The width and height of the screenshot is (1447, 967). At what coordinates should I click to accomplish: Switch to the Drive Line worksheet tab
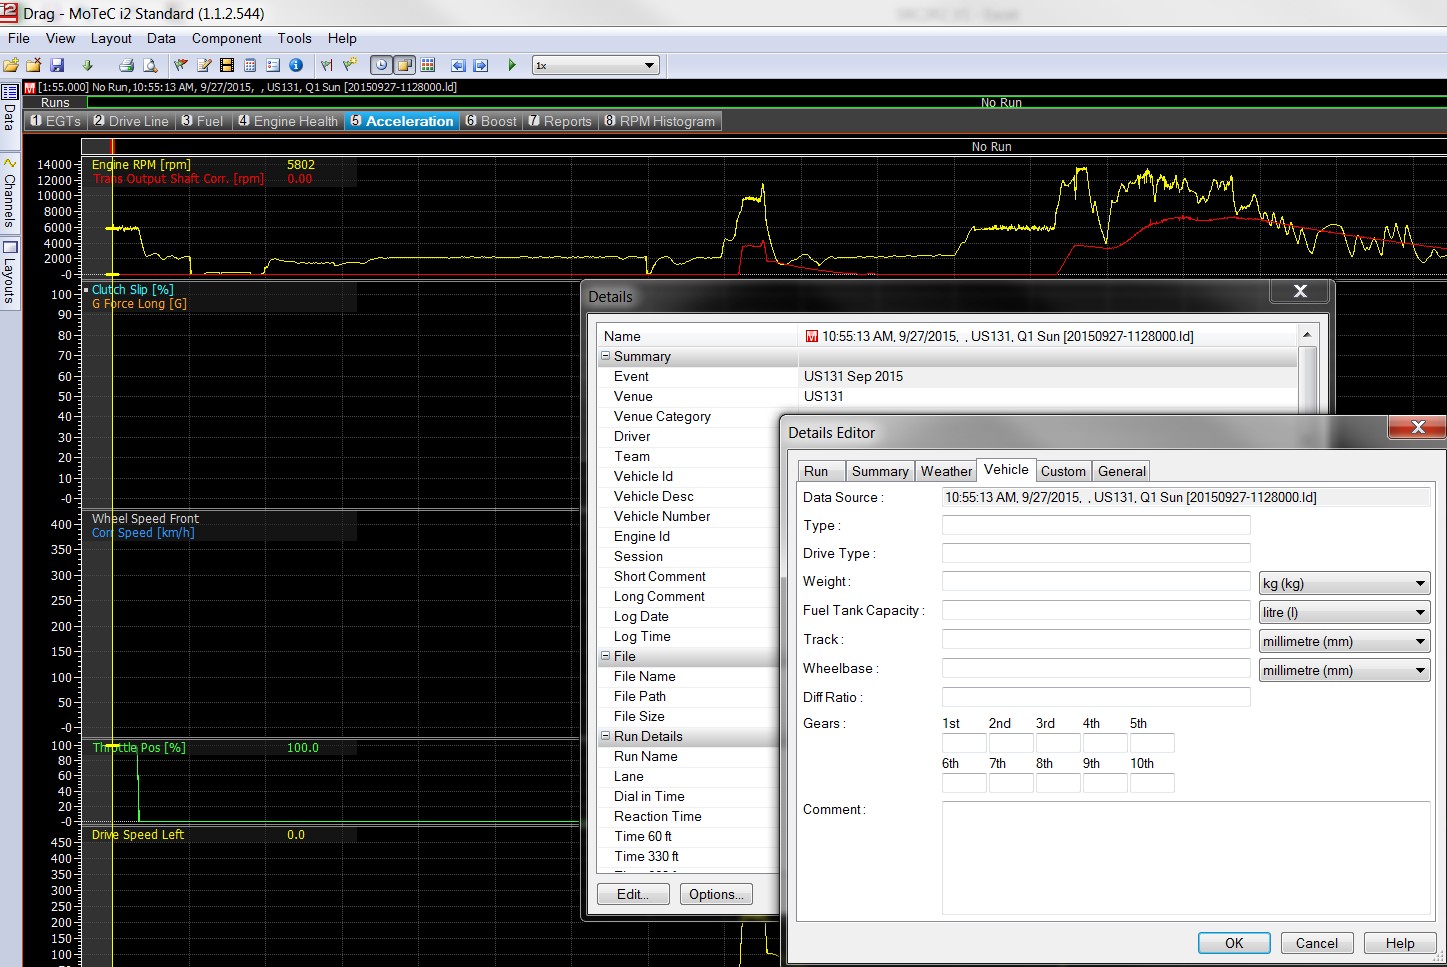[131, 121]
